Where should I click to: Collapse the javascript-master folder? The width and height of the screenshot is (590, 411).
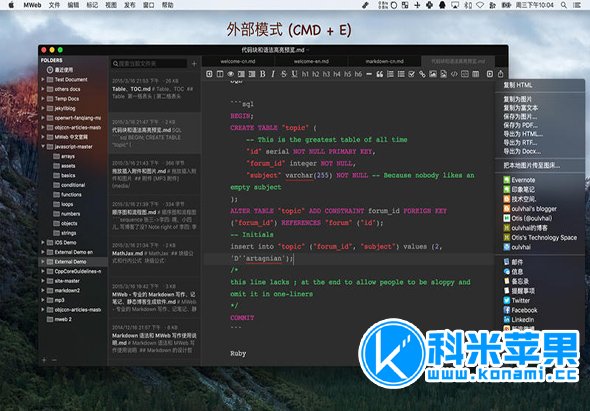click(x=43, y=147)
